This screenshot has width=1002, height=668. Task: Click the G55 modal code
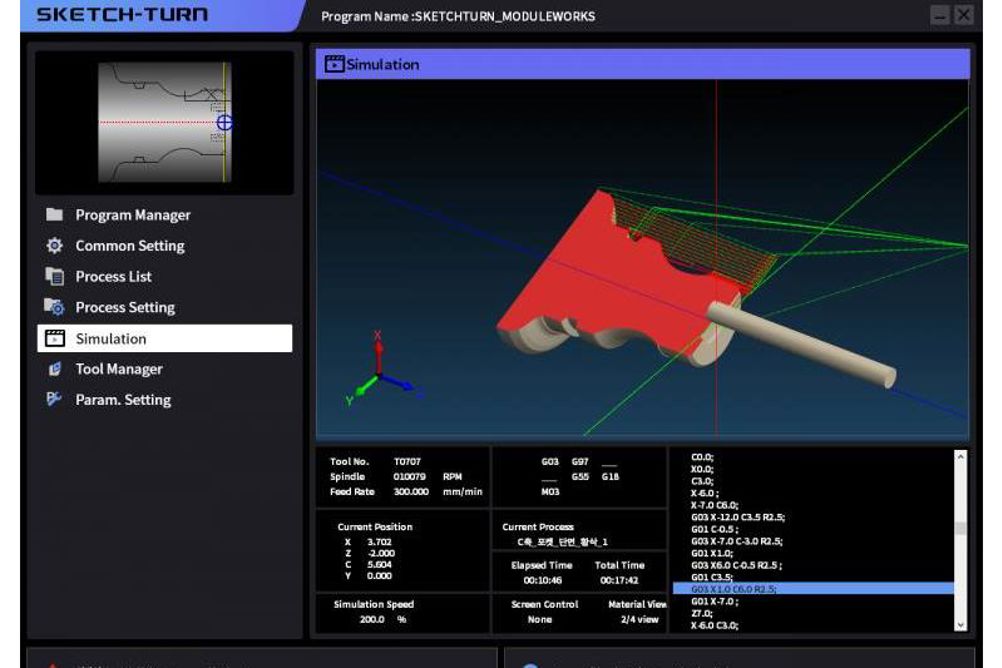click(x=580, y=477)
